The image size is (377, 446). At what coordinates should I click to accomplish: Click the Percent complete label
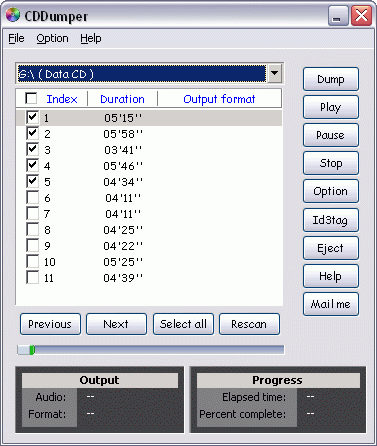(243, 414)
